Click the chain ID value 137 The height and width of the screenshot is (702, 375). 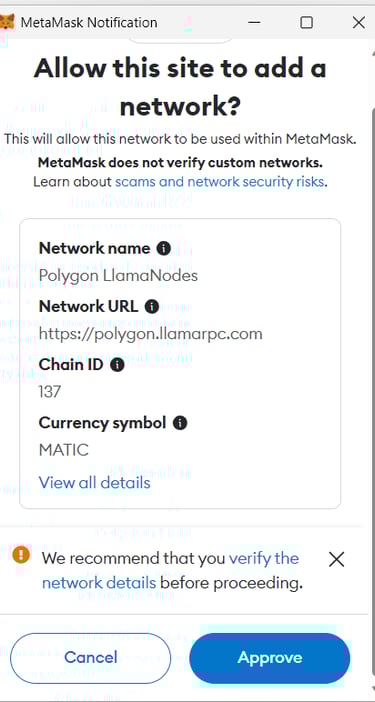(x=50, y=392)
